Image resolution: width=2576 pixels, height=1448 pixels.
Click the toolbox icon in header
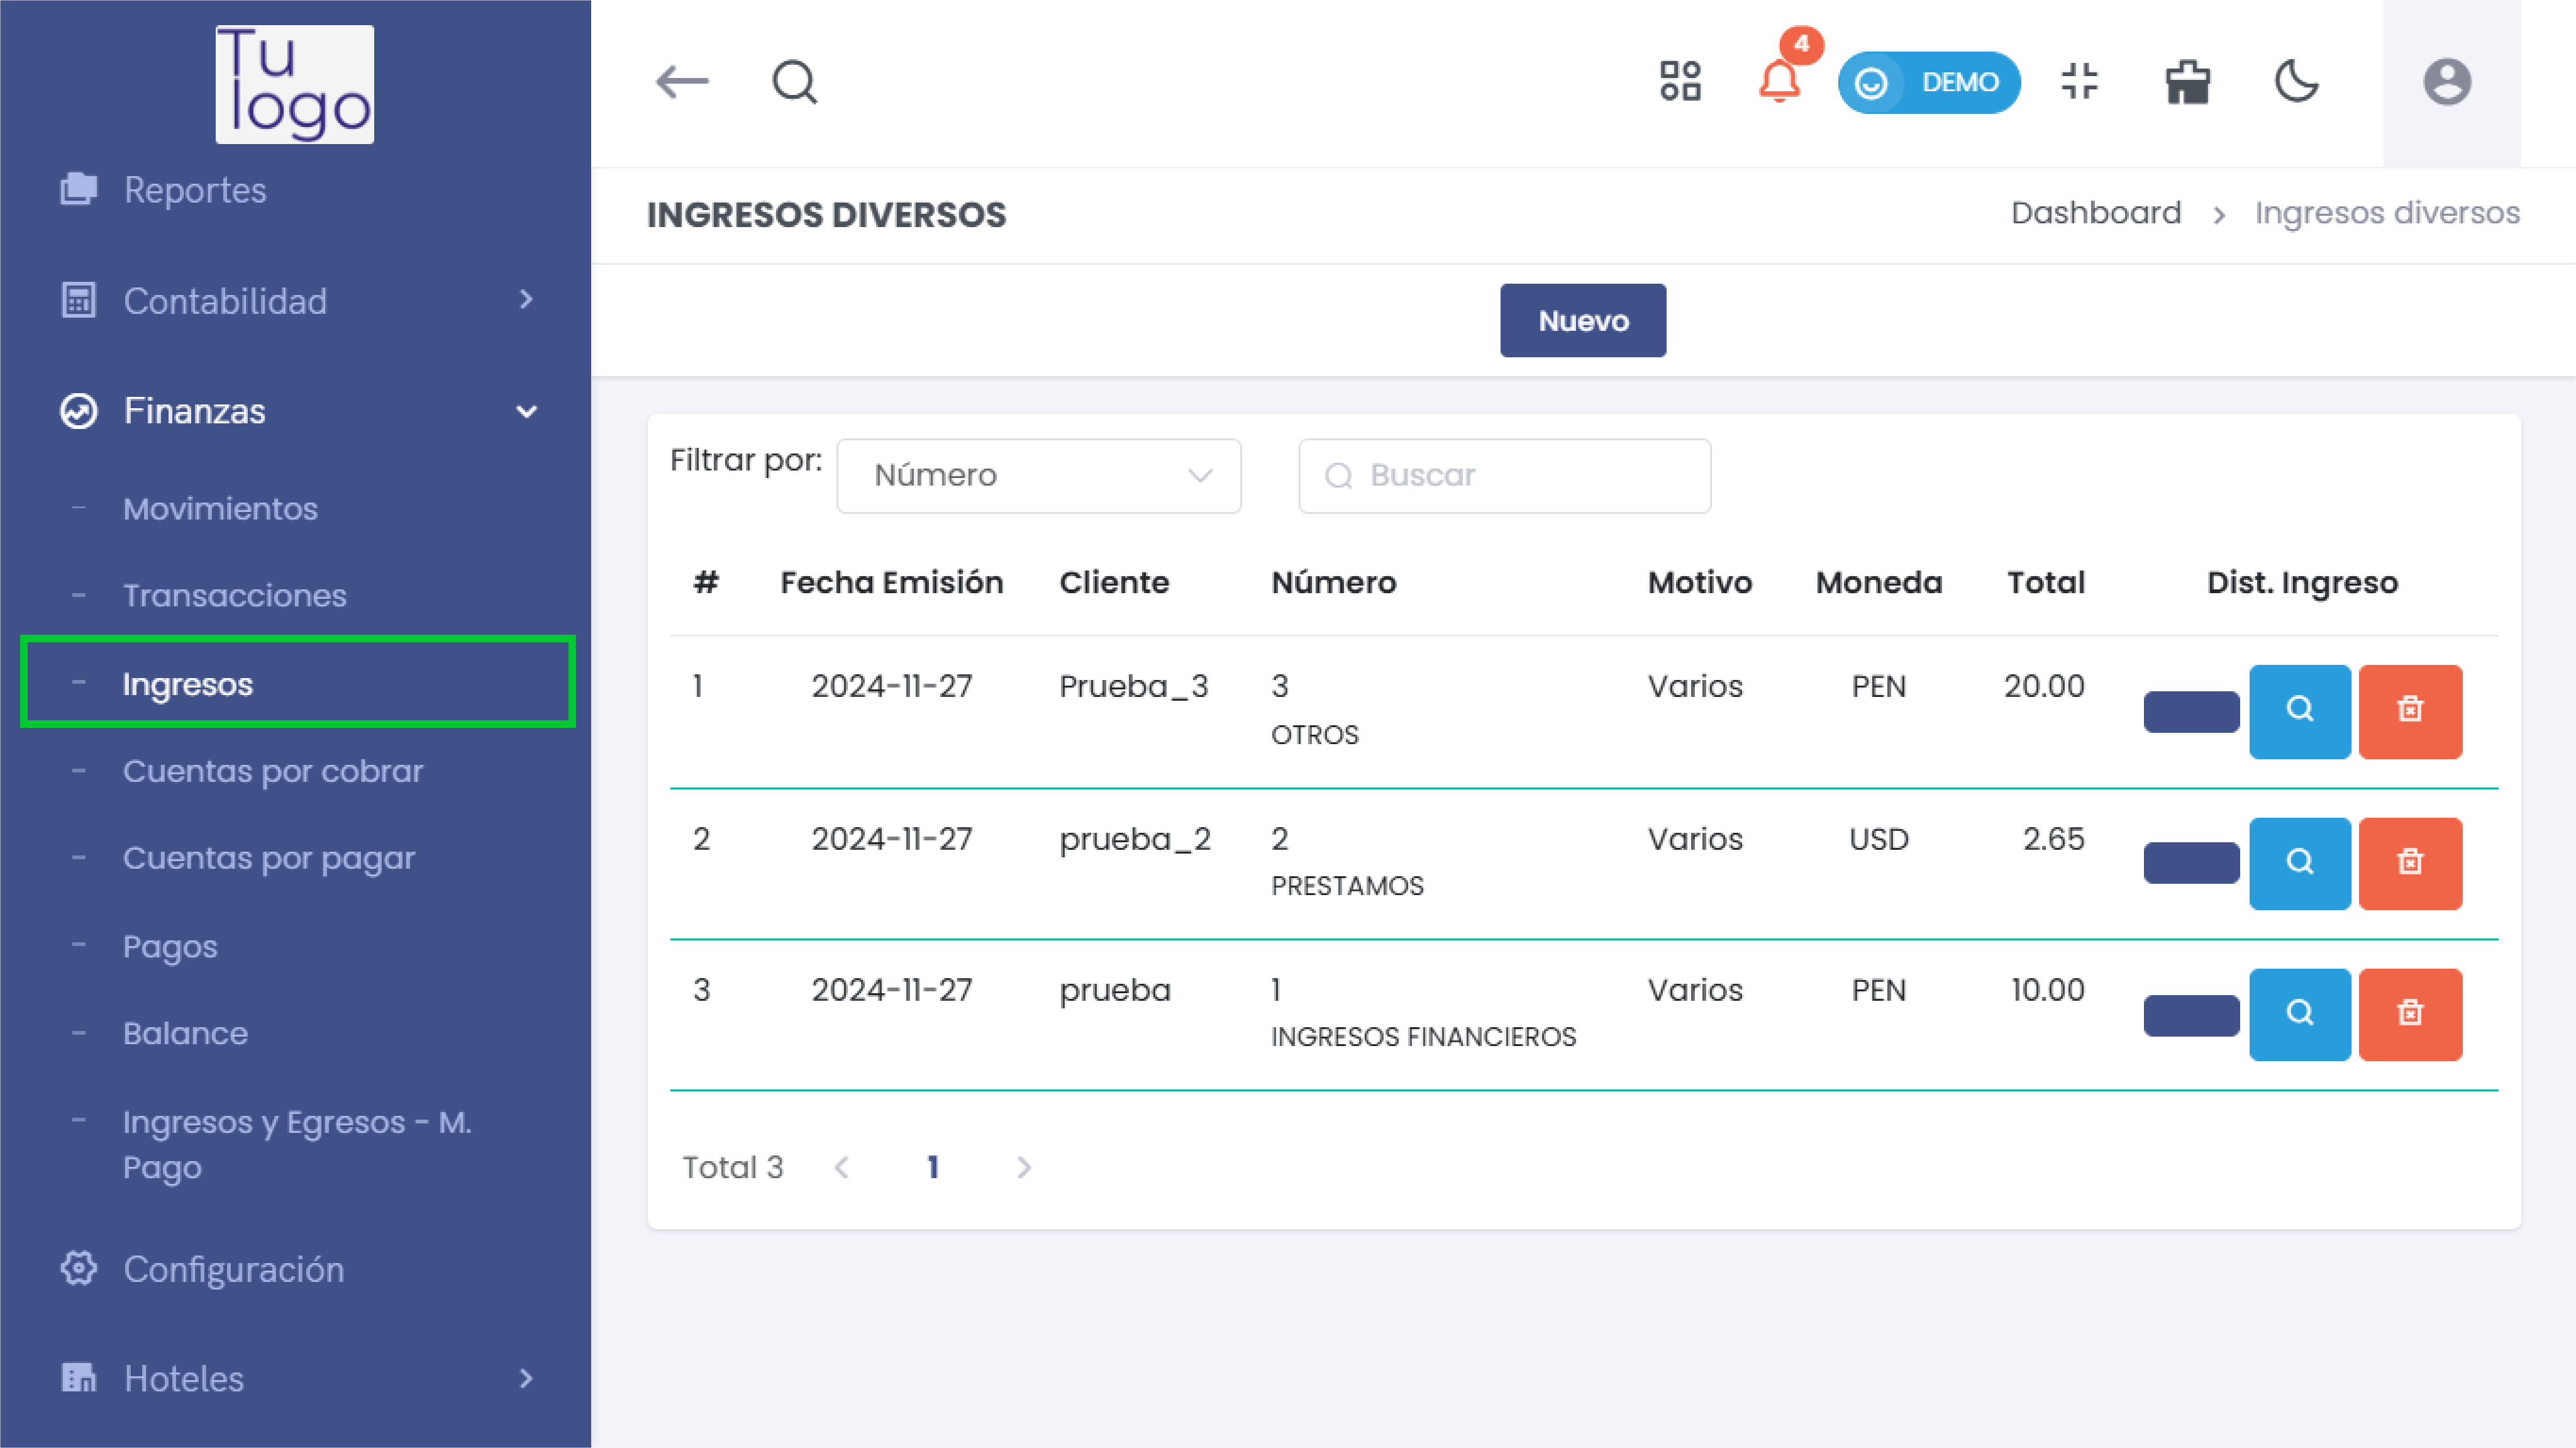click(x=2187, y=82)
